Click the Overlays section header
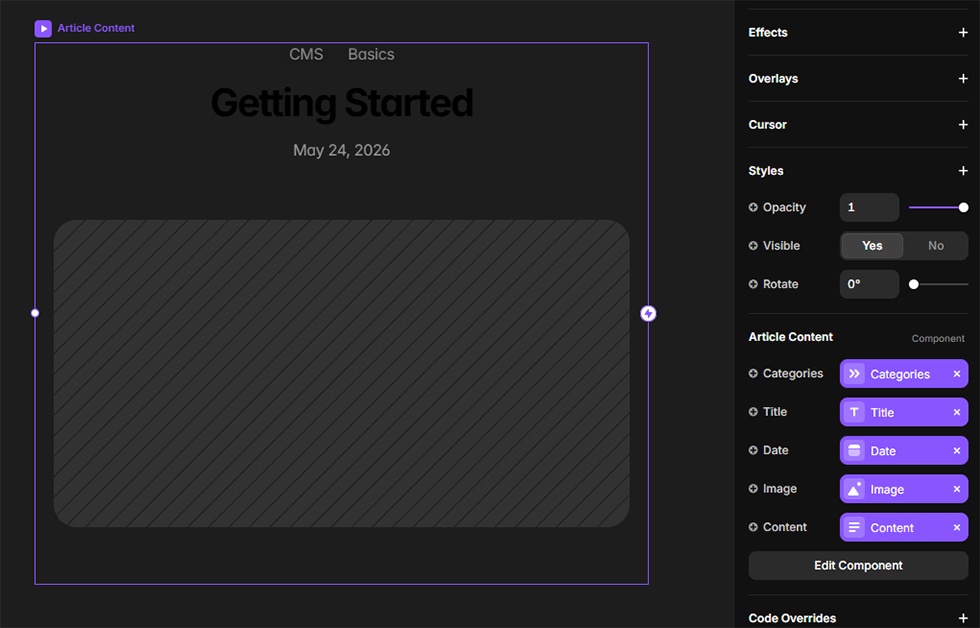This screenshot has height=628, width=980. pyautogui.click(x=773, y=79)
